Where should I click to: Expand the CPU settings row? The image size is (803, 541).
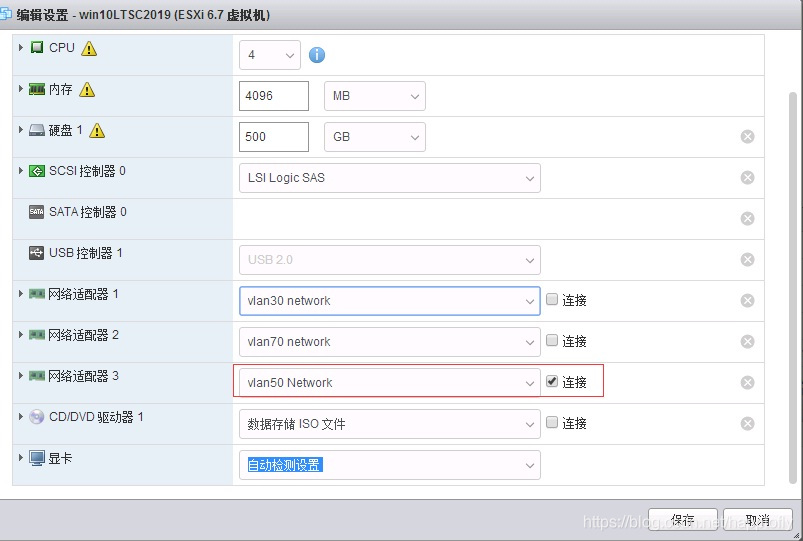click(20, 47)
